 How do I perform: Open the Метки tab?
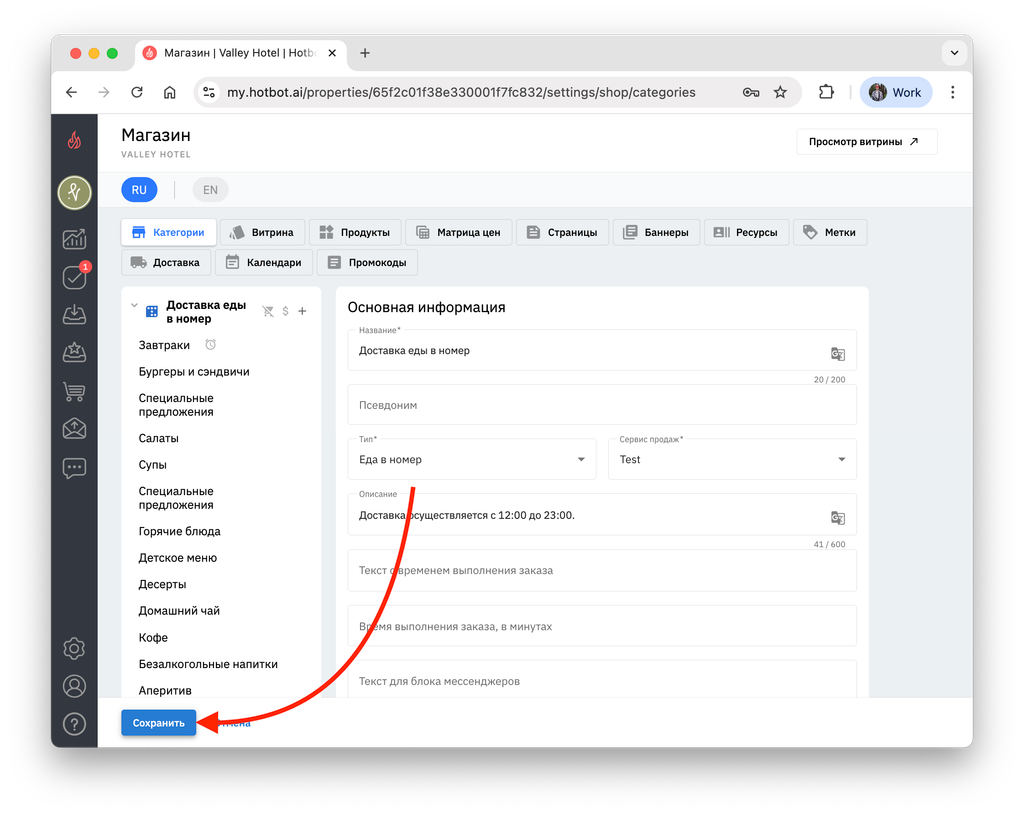(x=830, y=232)
